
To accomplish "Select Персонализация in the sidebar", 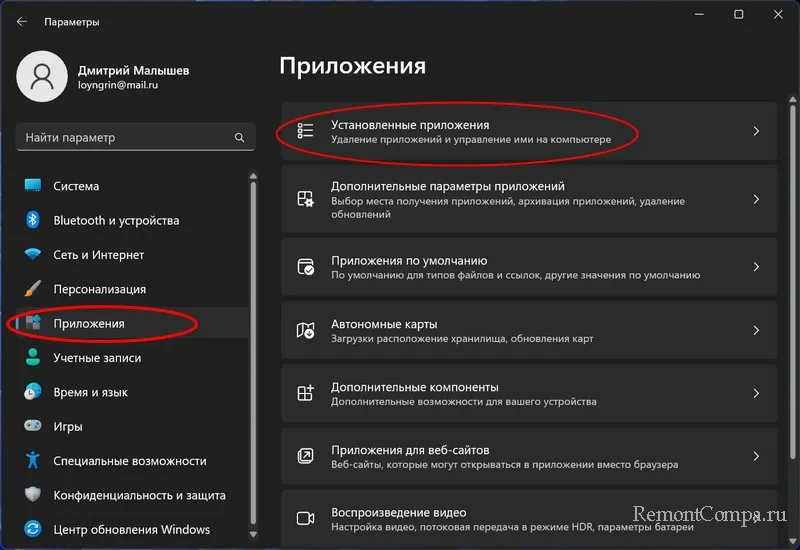I will [x=132, y=289].
